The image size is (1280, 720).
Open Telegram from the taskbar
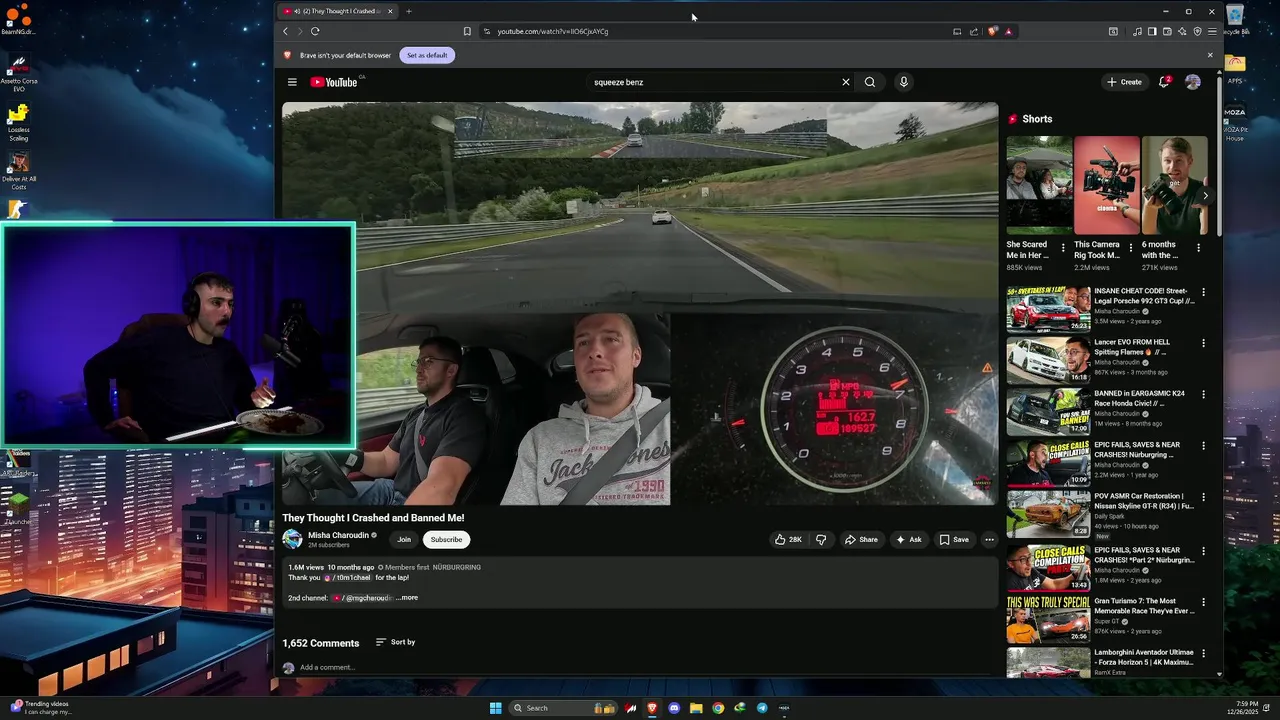click(x=762, y=708)
